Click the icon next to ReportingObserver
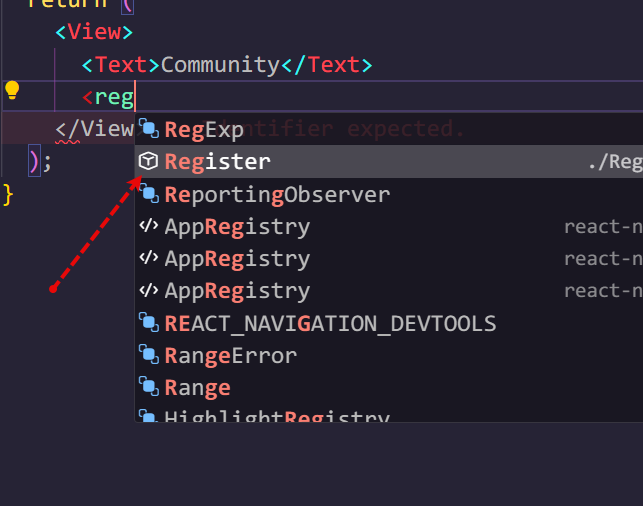 [149, 193]
